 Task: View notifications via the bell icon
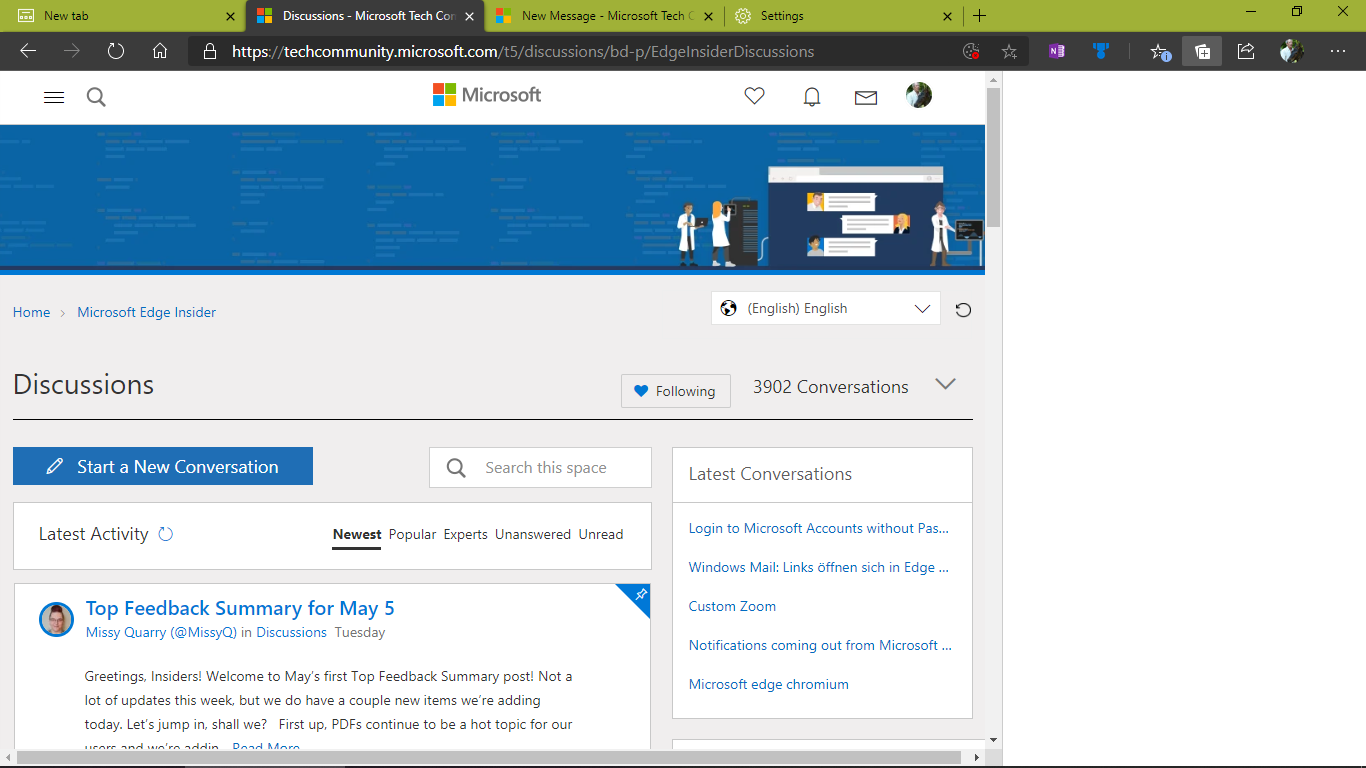pos(812,97)
